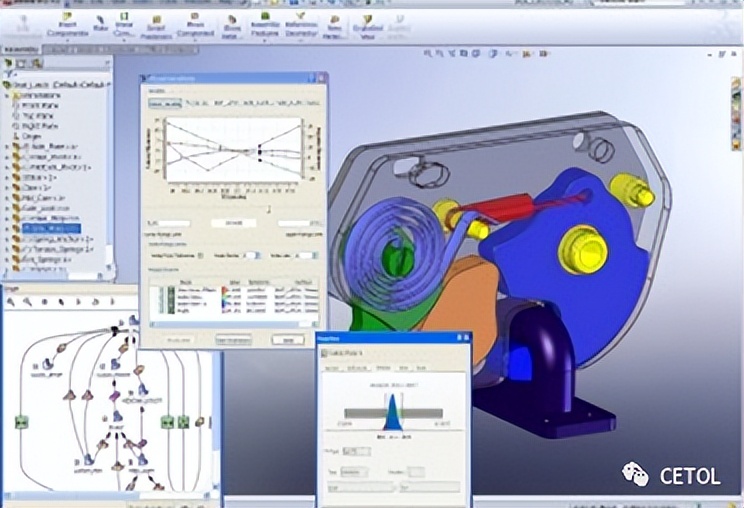Open the dropdown arrow under Insert Components
Image resolution: width=744 pixels, height=508 pixels.
[x=67, y=41]
